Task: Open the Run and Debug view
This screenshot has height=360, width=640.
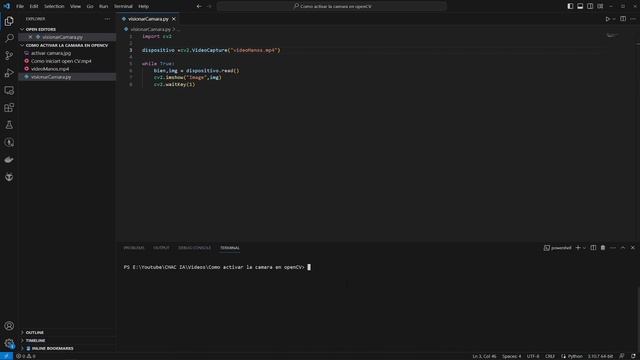Action: click(9, 73)
